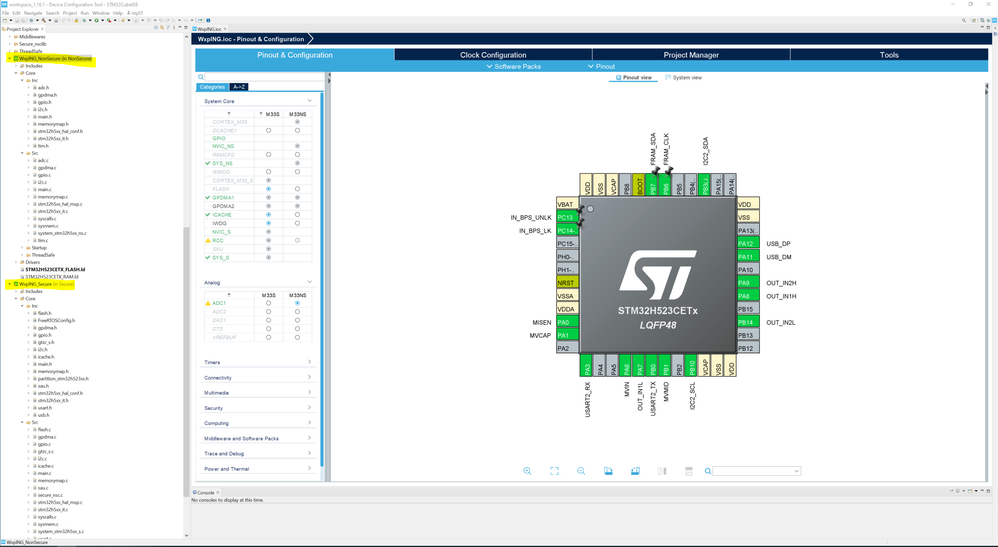Select M33S radio for ADC1

269,303
